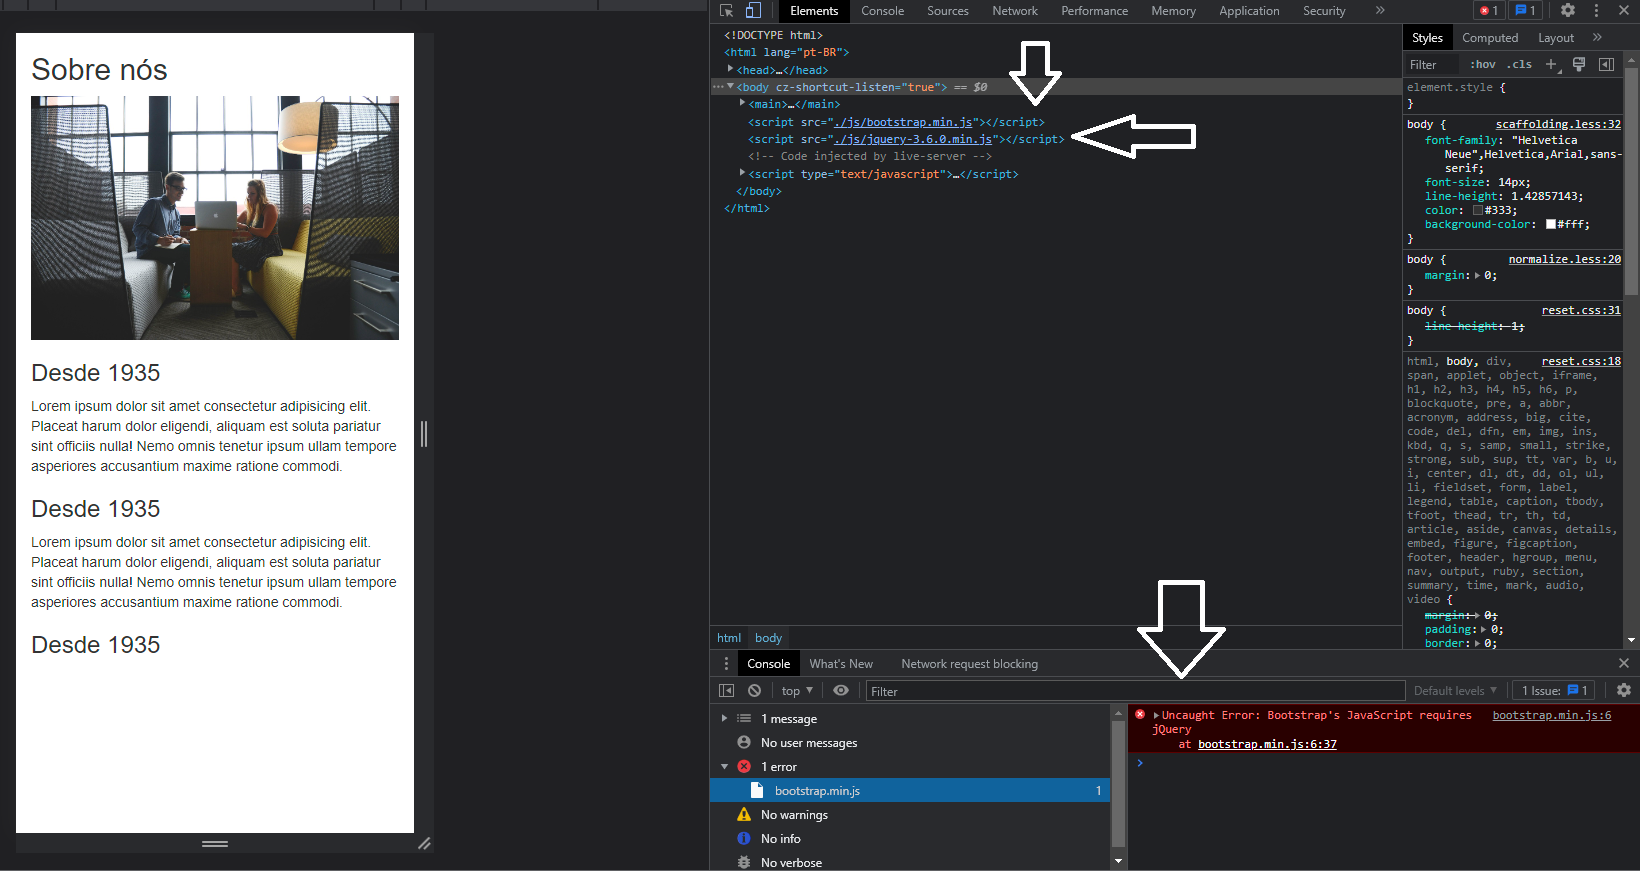Open the Network panel tab
This screenshot has width=1641, height=871.
point(1015,11)
